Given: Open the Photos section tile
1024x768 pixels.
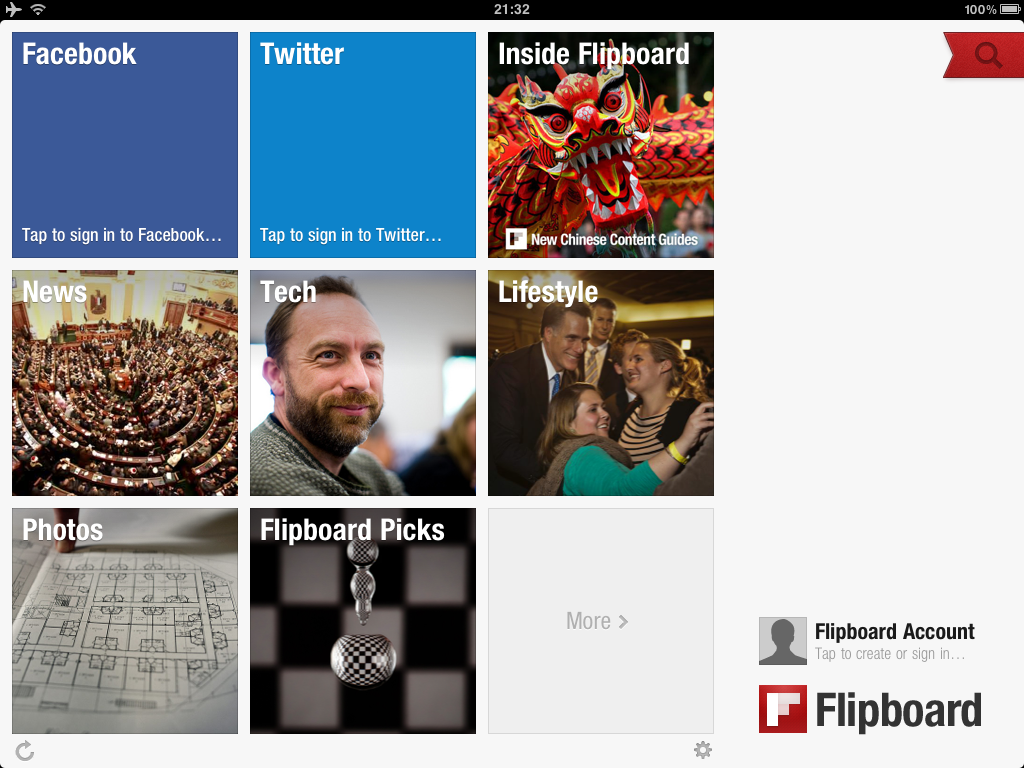Looking at the screenshot, I should tap(125, 621).
